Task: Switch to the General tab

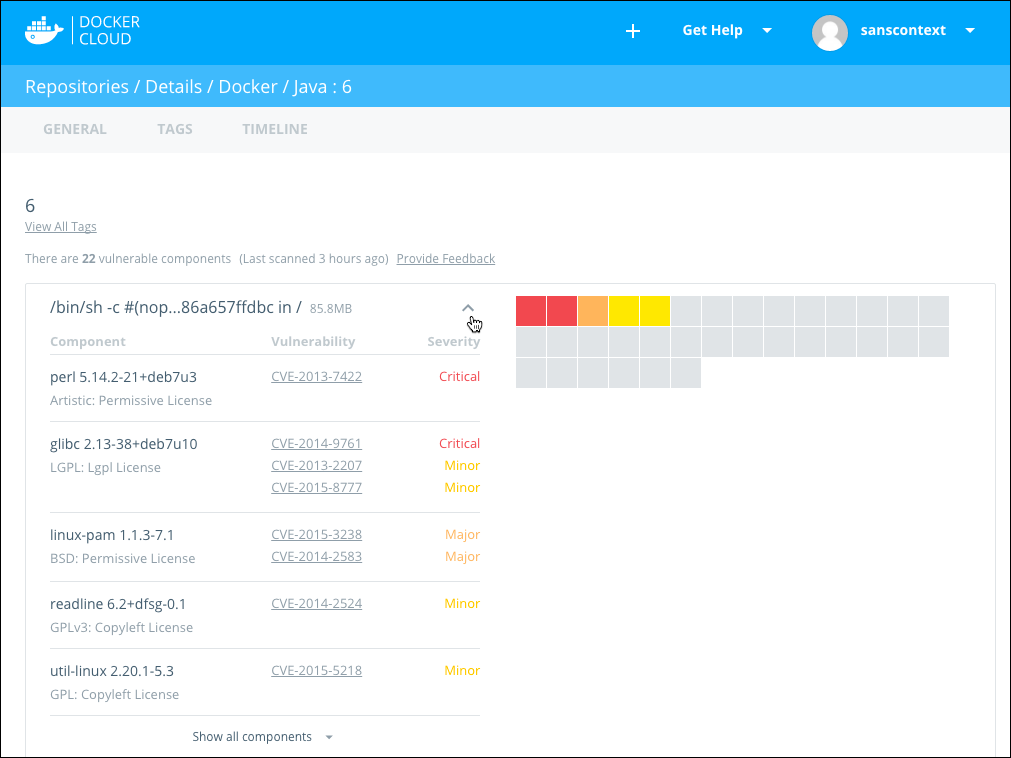Action: coord(75,129)
